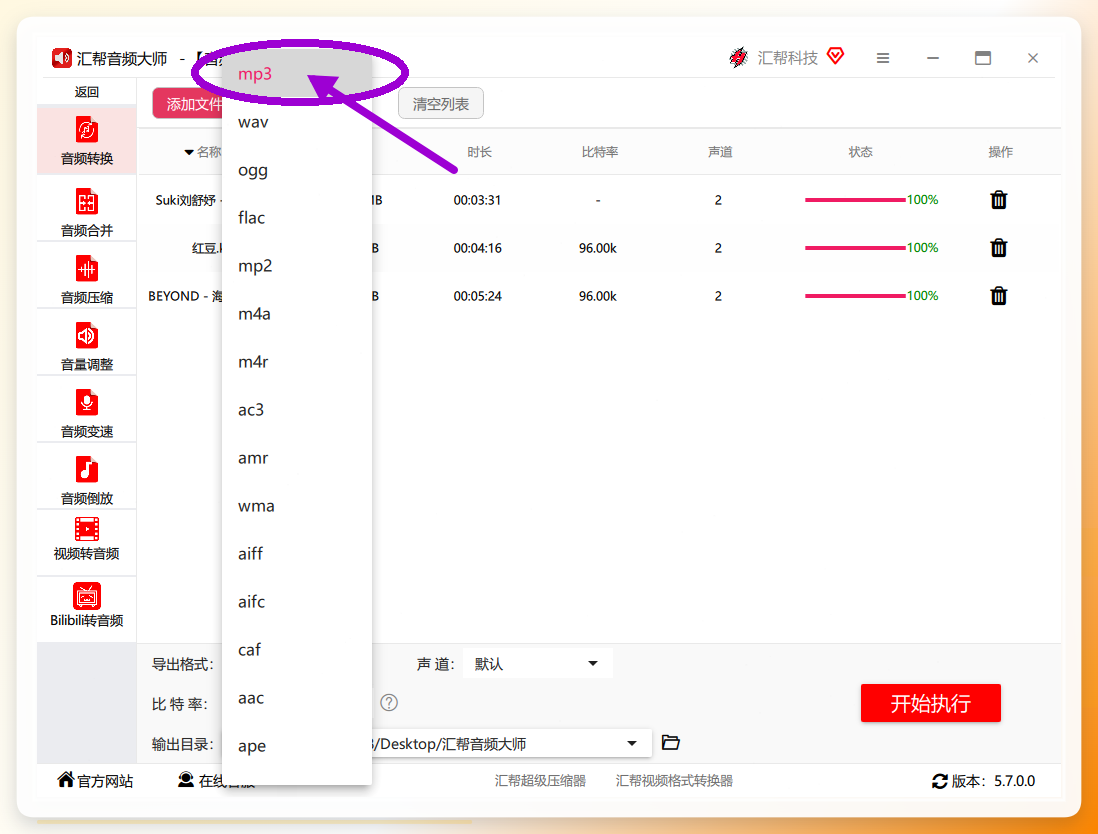
Task: Open the 音频转换 audio conversion tool
Action: click(87, 141)
